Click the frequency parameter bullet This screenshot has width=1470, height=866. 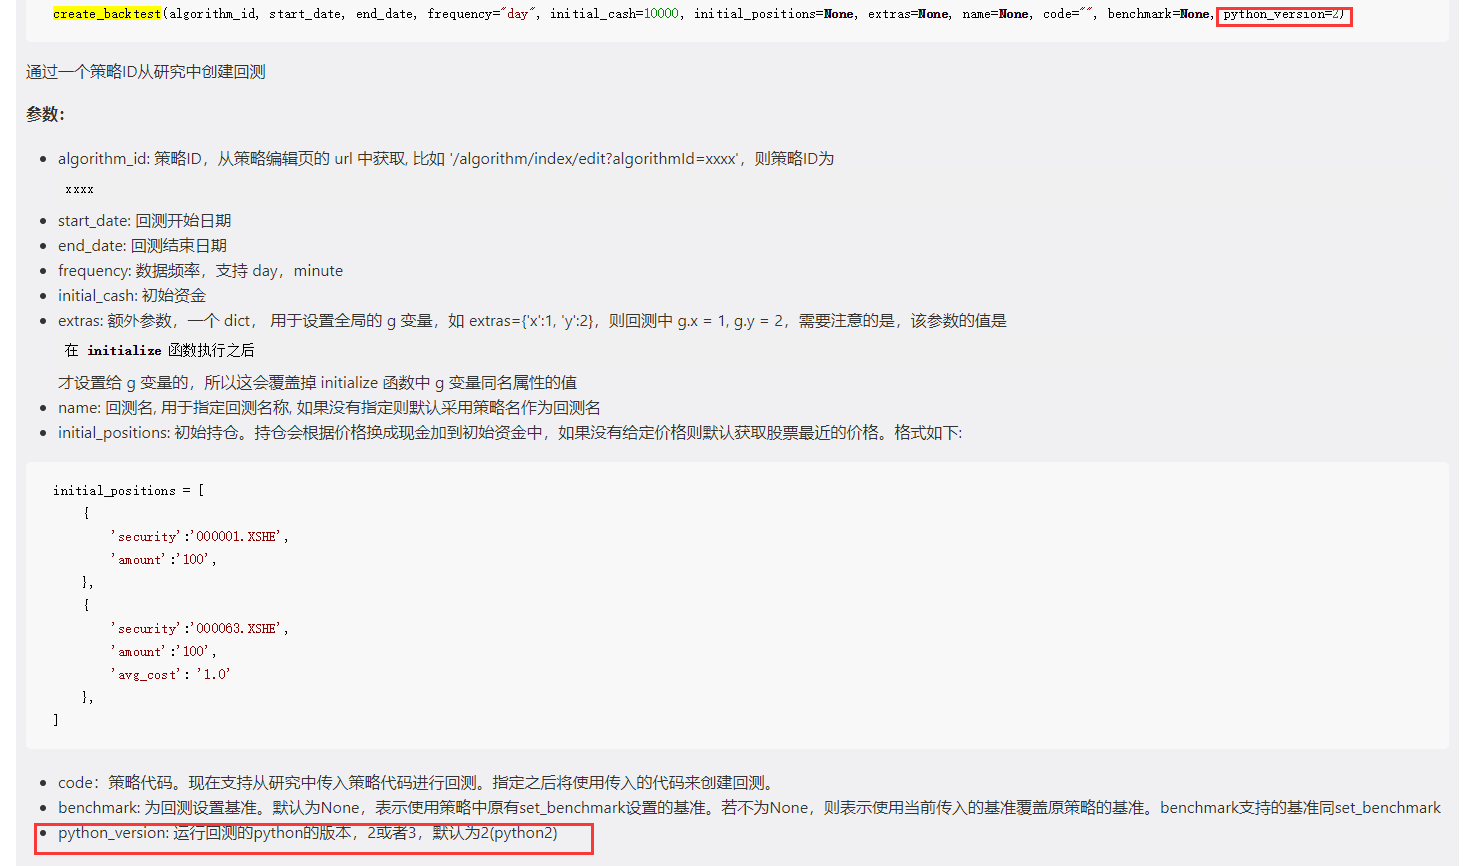(200, 271)
